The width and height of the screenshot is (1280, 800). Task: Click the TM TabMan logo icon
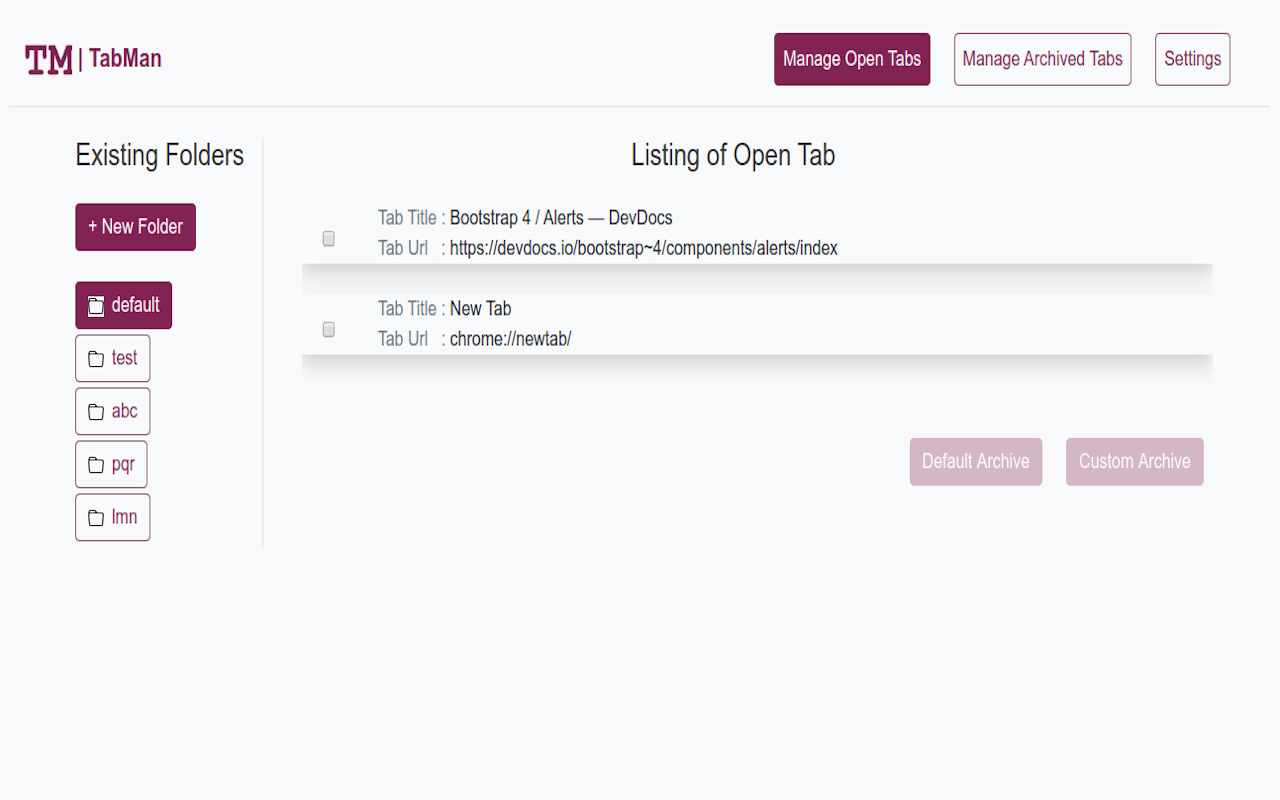48,60
